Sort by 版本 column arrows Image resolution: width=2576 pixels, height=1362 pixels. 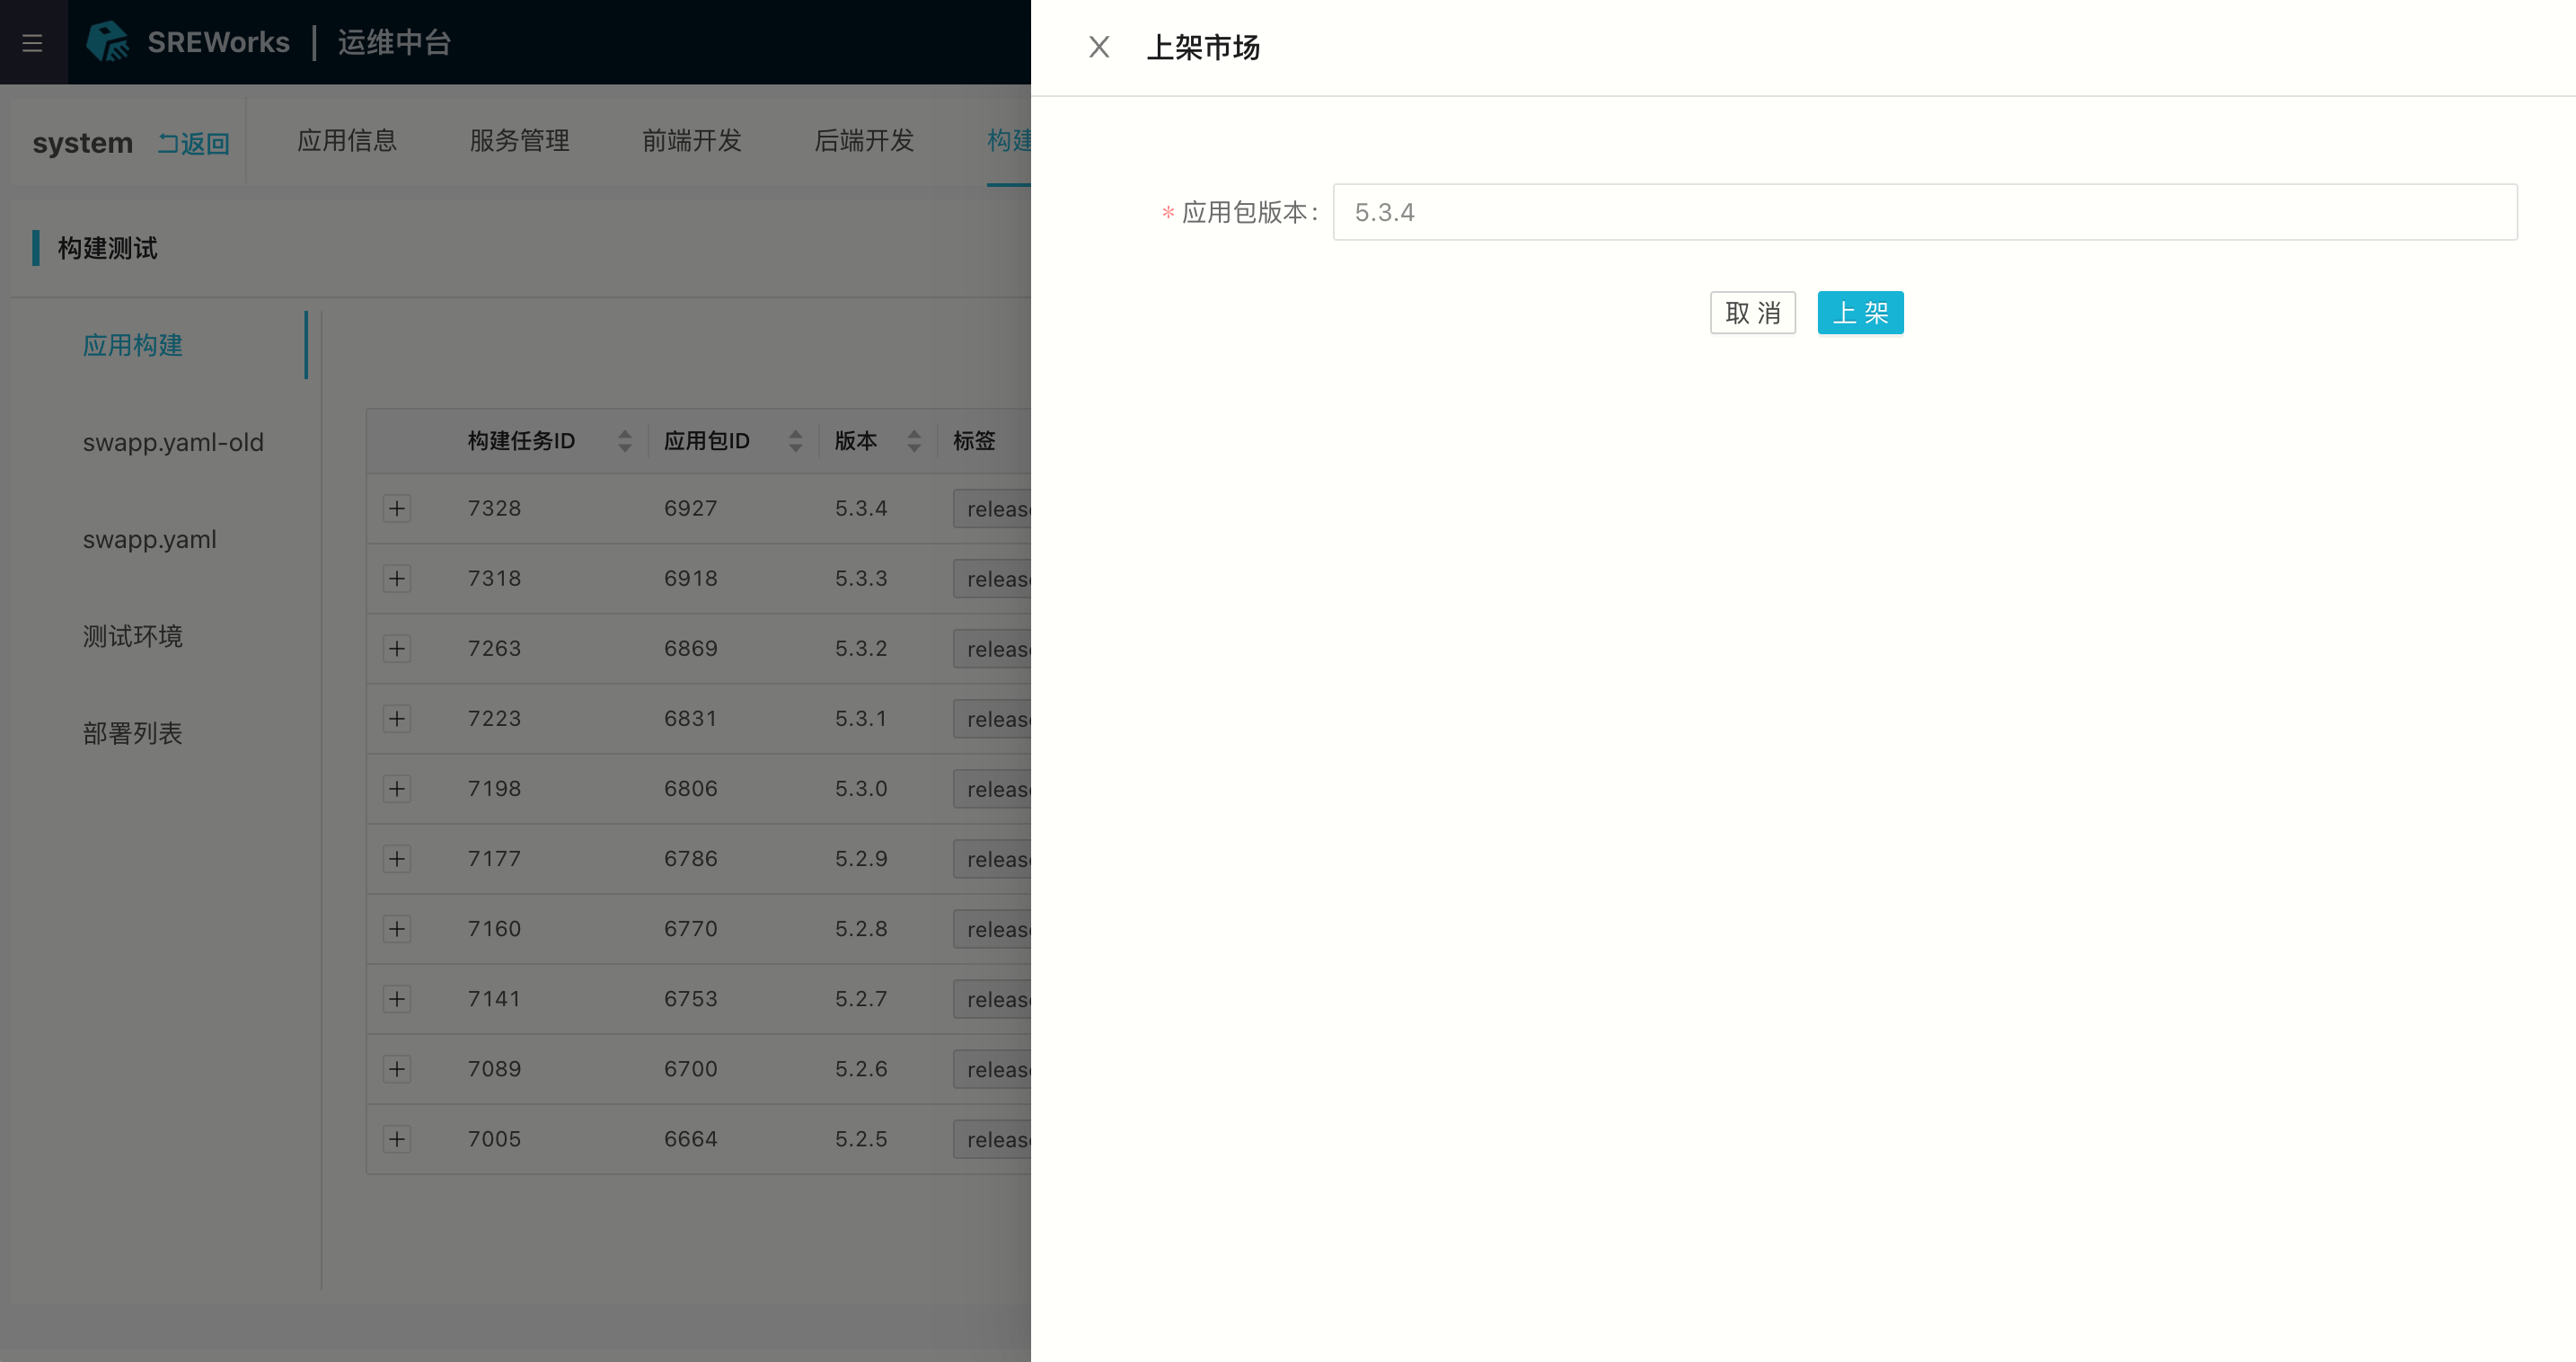pyautogui.click(x=913, y=441)
